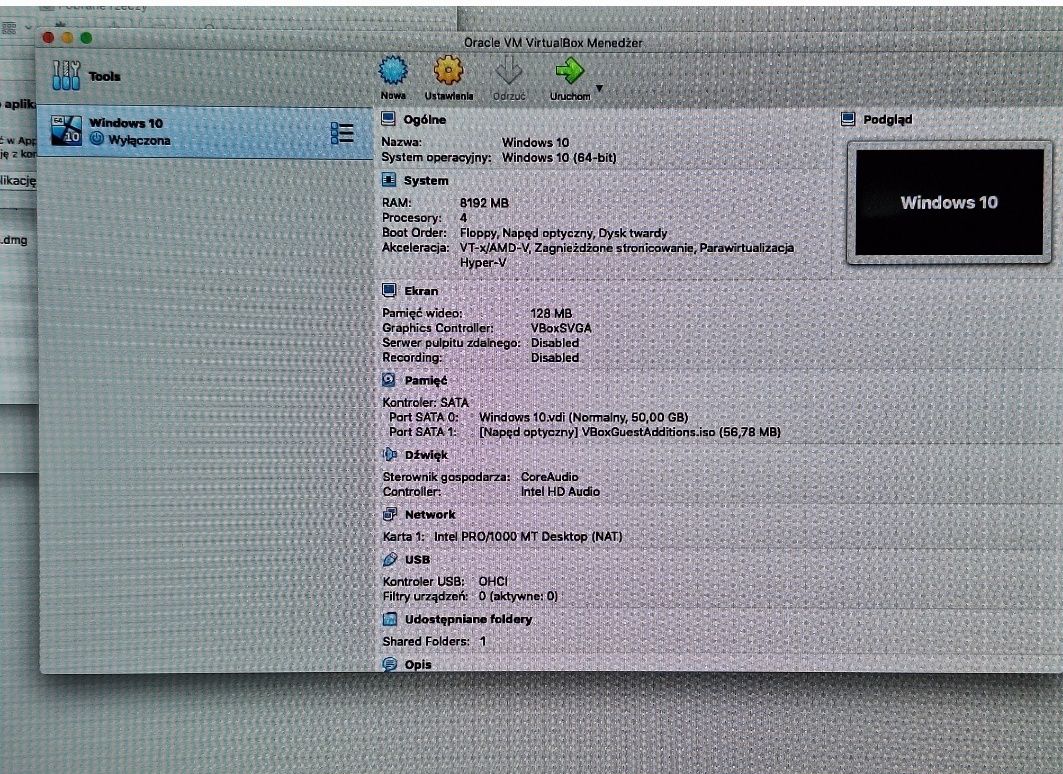Click the Podgląd preview monitor icon
This screenshot has width=1063, height=774.
[847, 119]
